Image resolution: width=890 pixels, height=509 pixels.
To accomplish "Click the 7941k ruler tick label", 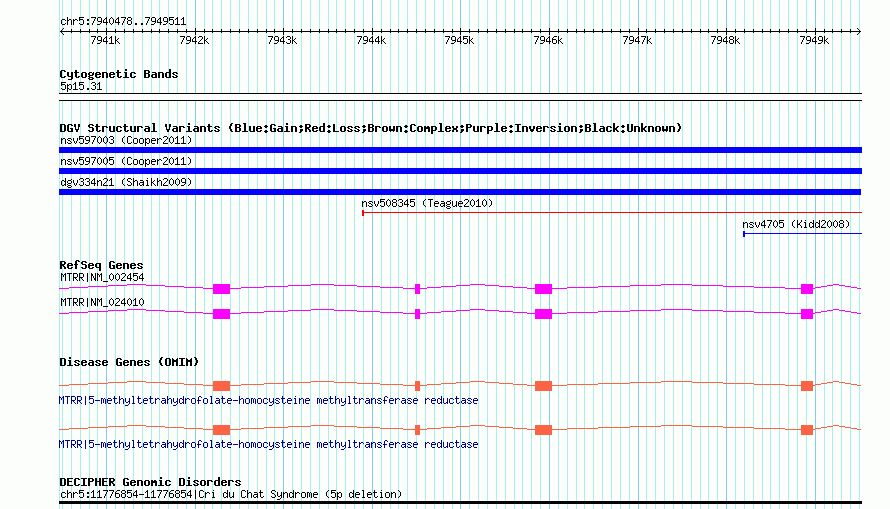I will (105, 40).
